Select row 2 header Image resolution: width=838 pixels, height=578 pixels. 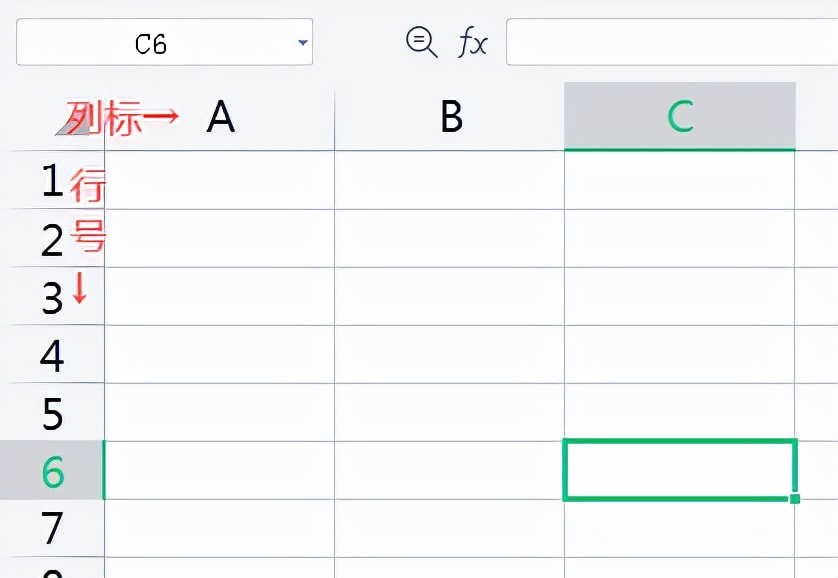[x=52, y=240]
